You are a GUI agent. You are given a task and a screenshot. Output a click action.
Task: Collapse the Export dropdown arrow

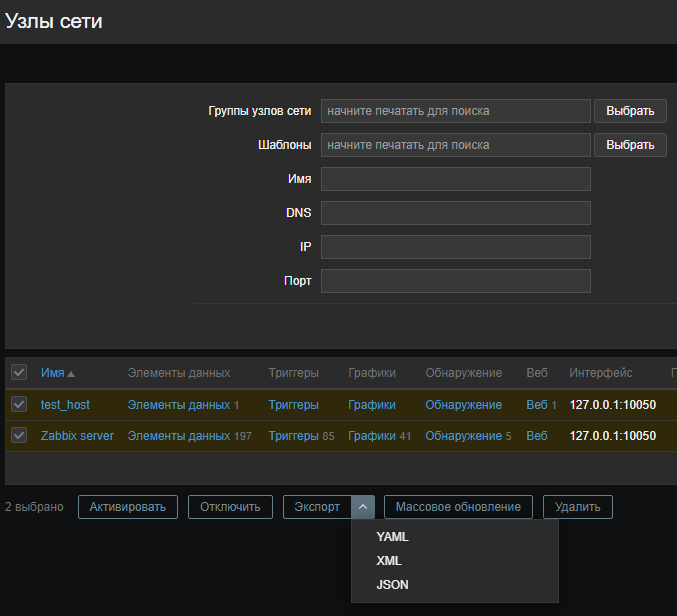363,507
